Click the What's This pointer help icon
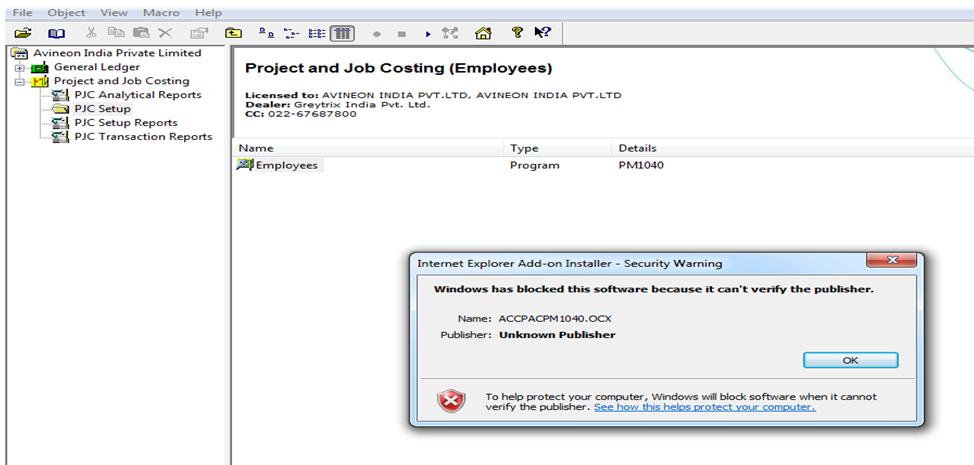 (542, 33)
